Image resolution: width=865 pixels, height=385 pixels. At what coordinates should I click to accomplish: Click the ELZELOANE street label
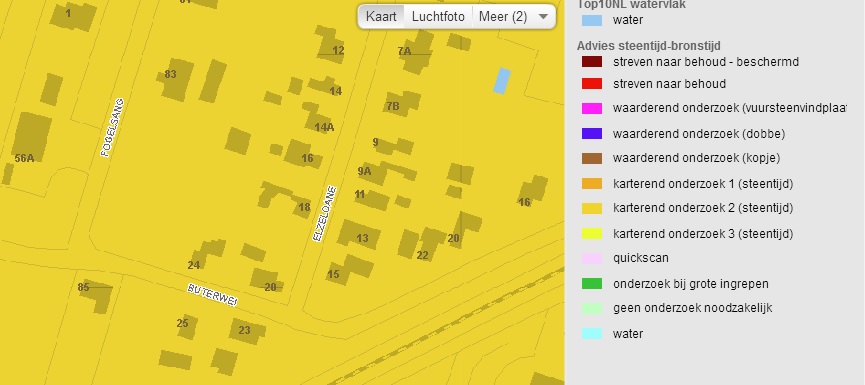click(325, 213)
